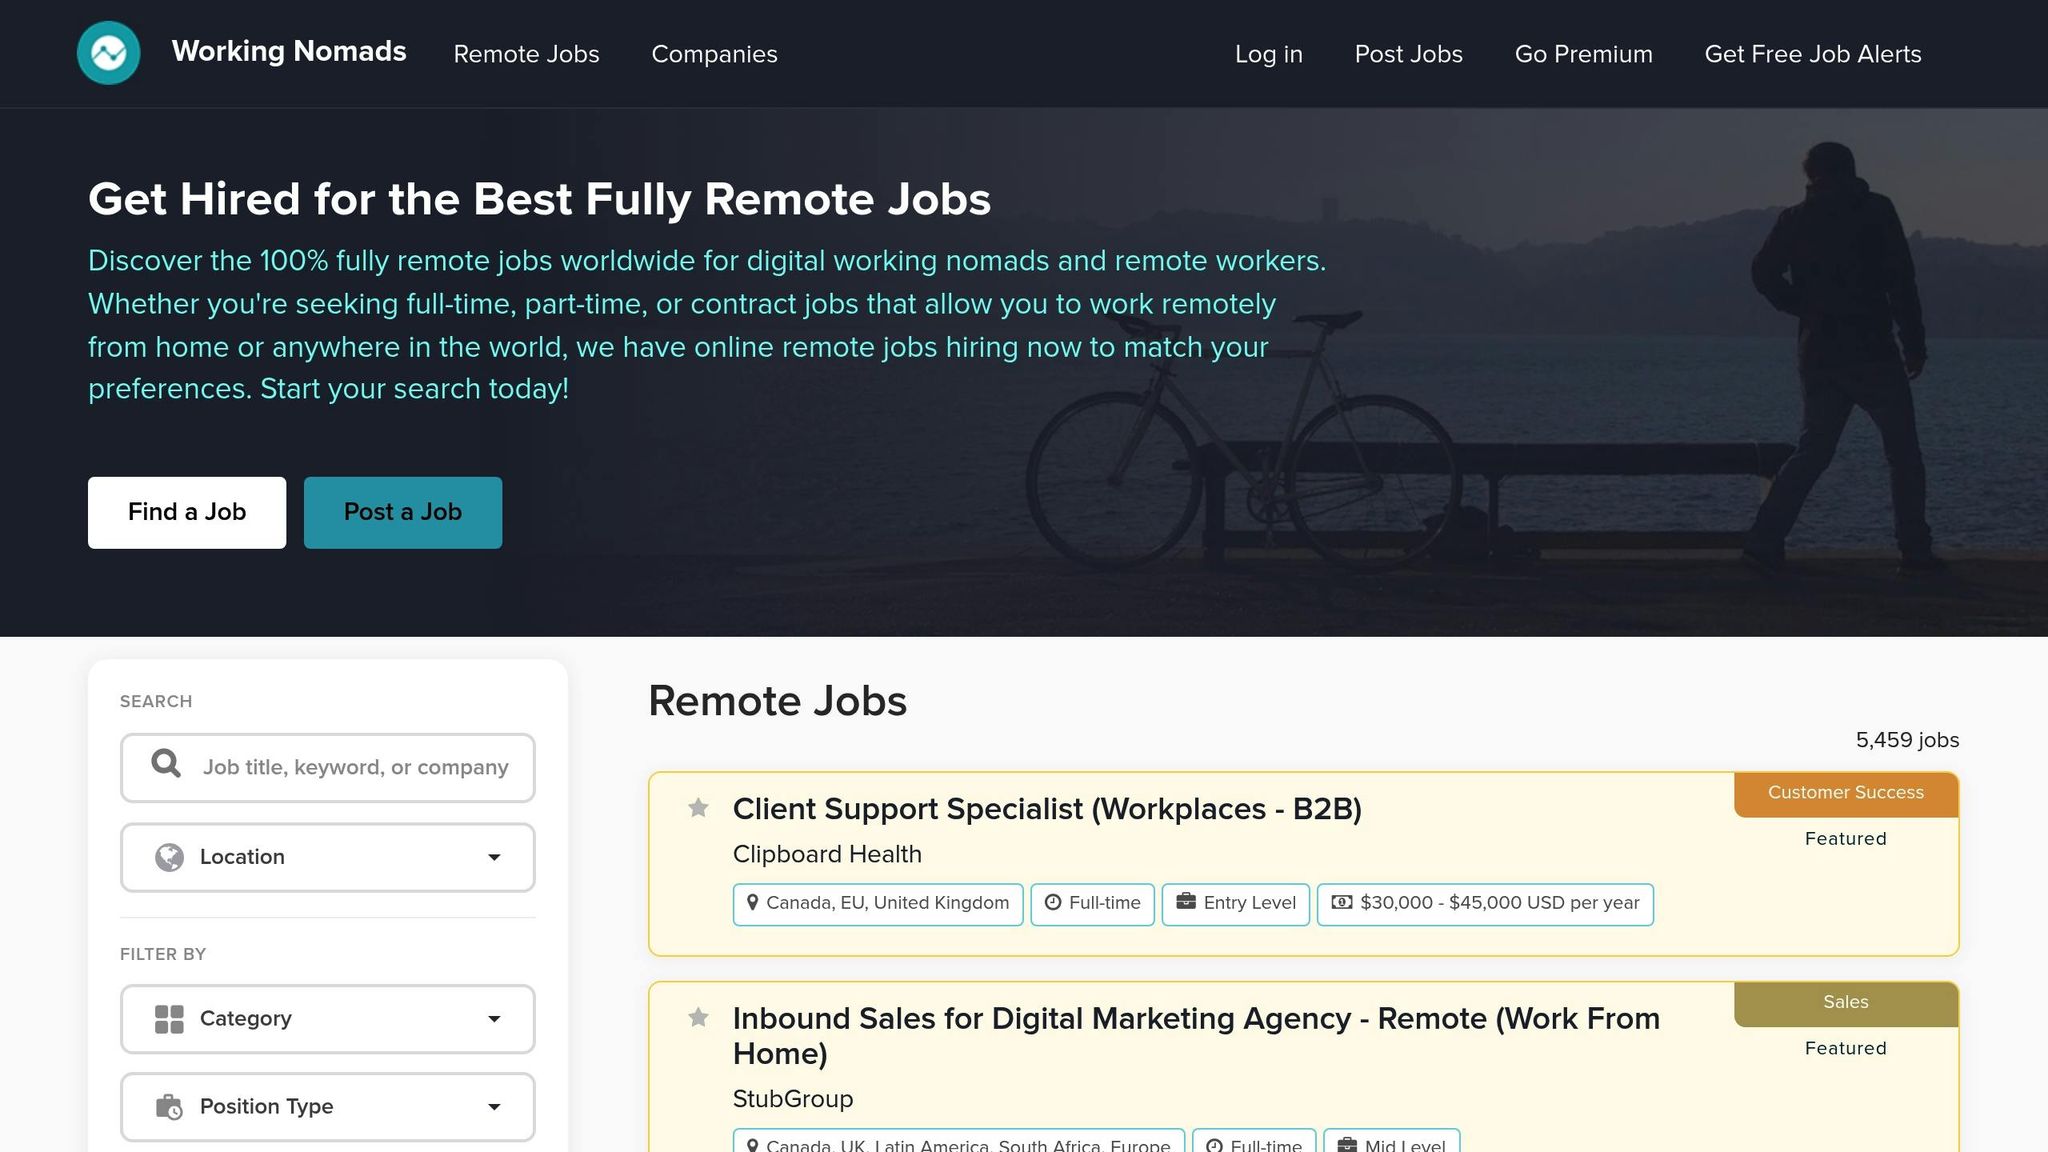Click the Find a Job button
Screen dimensions: 2048x1152
click(186, 512)
